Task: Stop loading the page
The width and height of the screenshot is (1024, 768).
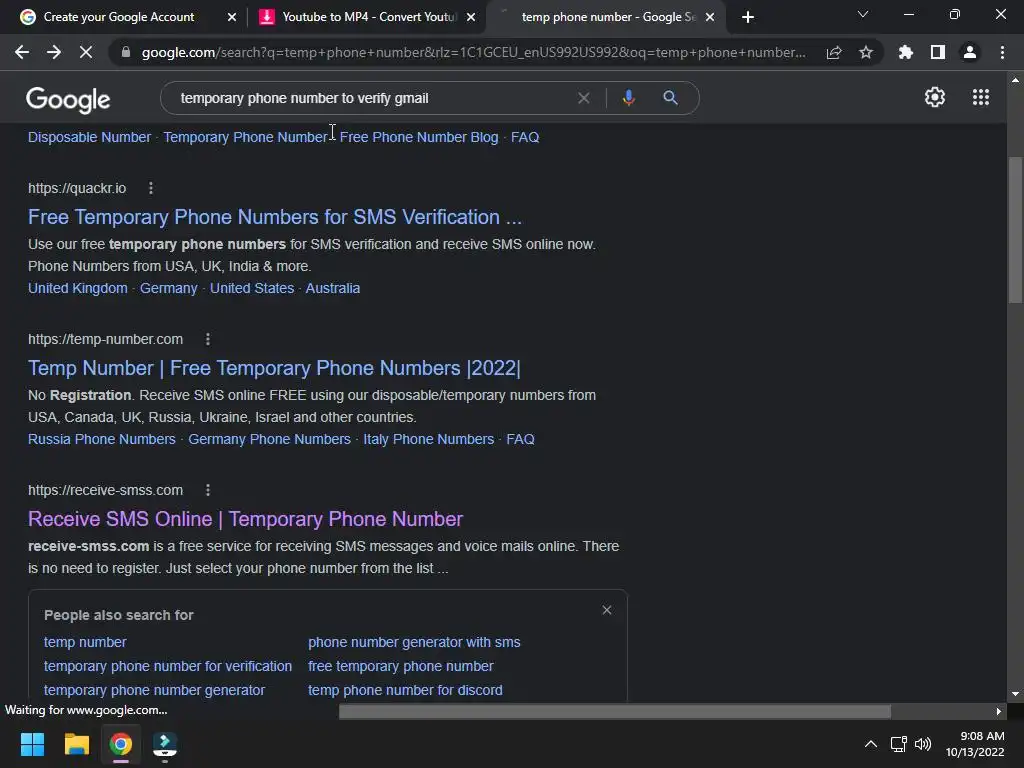Action: click(86, 52)
